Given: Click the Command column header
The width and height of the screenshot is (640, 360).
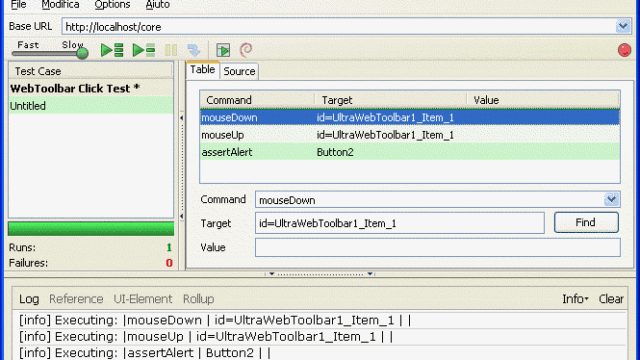Looking at the screenshot, I should [257, 100].
